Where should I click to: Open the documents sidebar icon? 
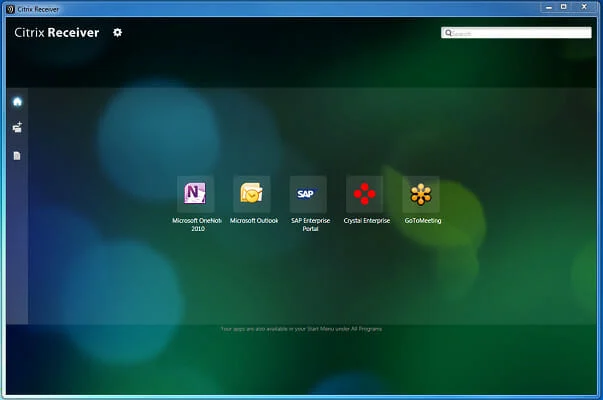click(17, 156)
